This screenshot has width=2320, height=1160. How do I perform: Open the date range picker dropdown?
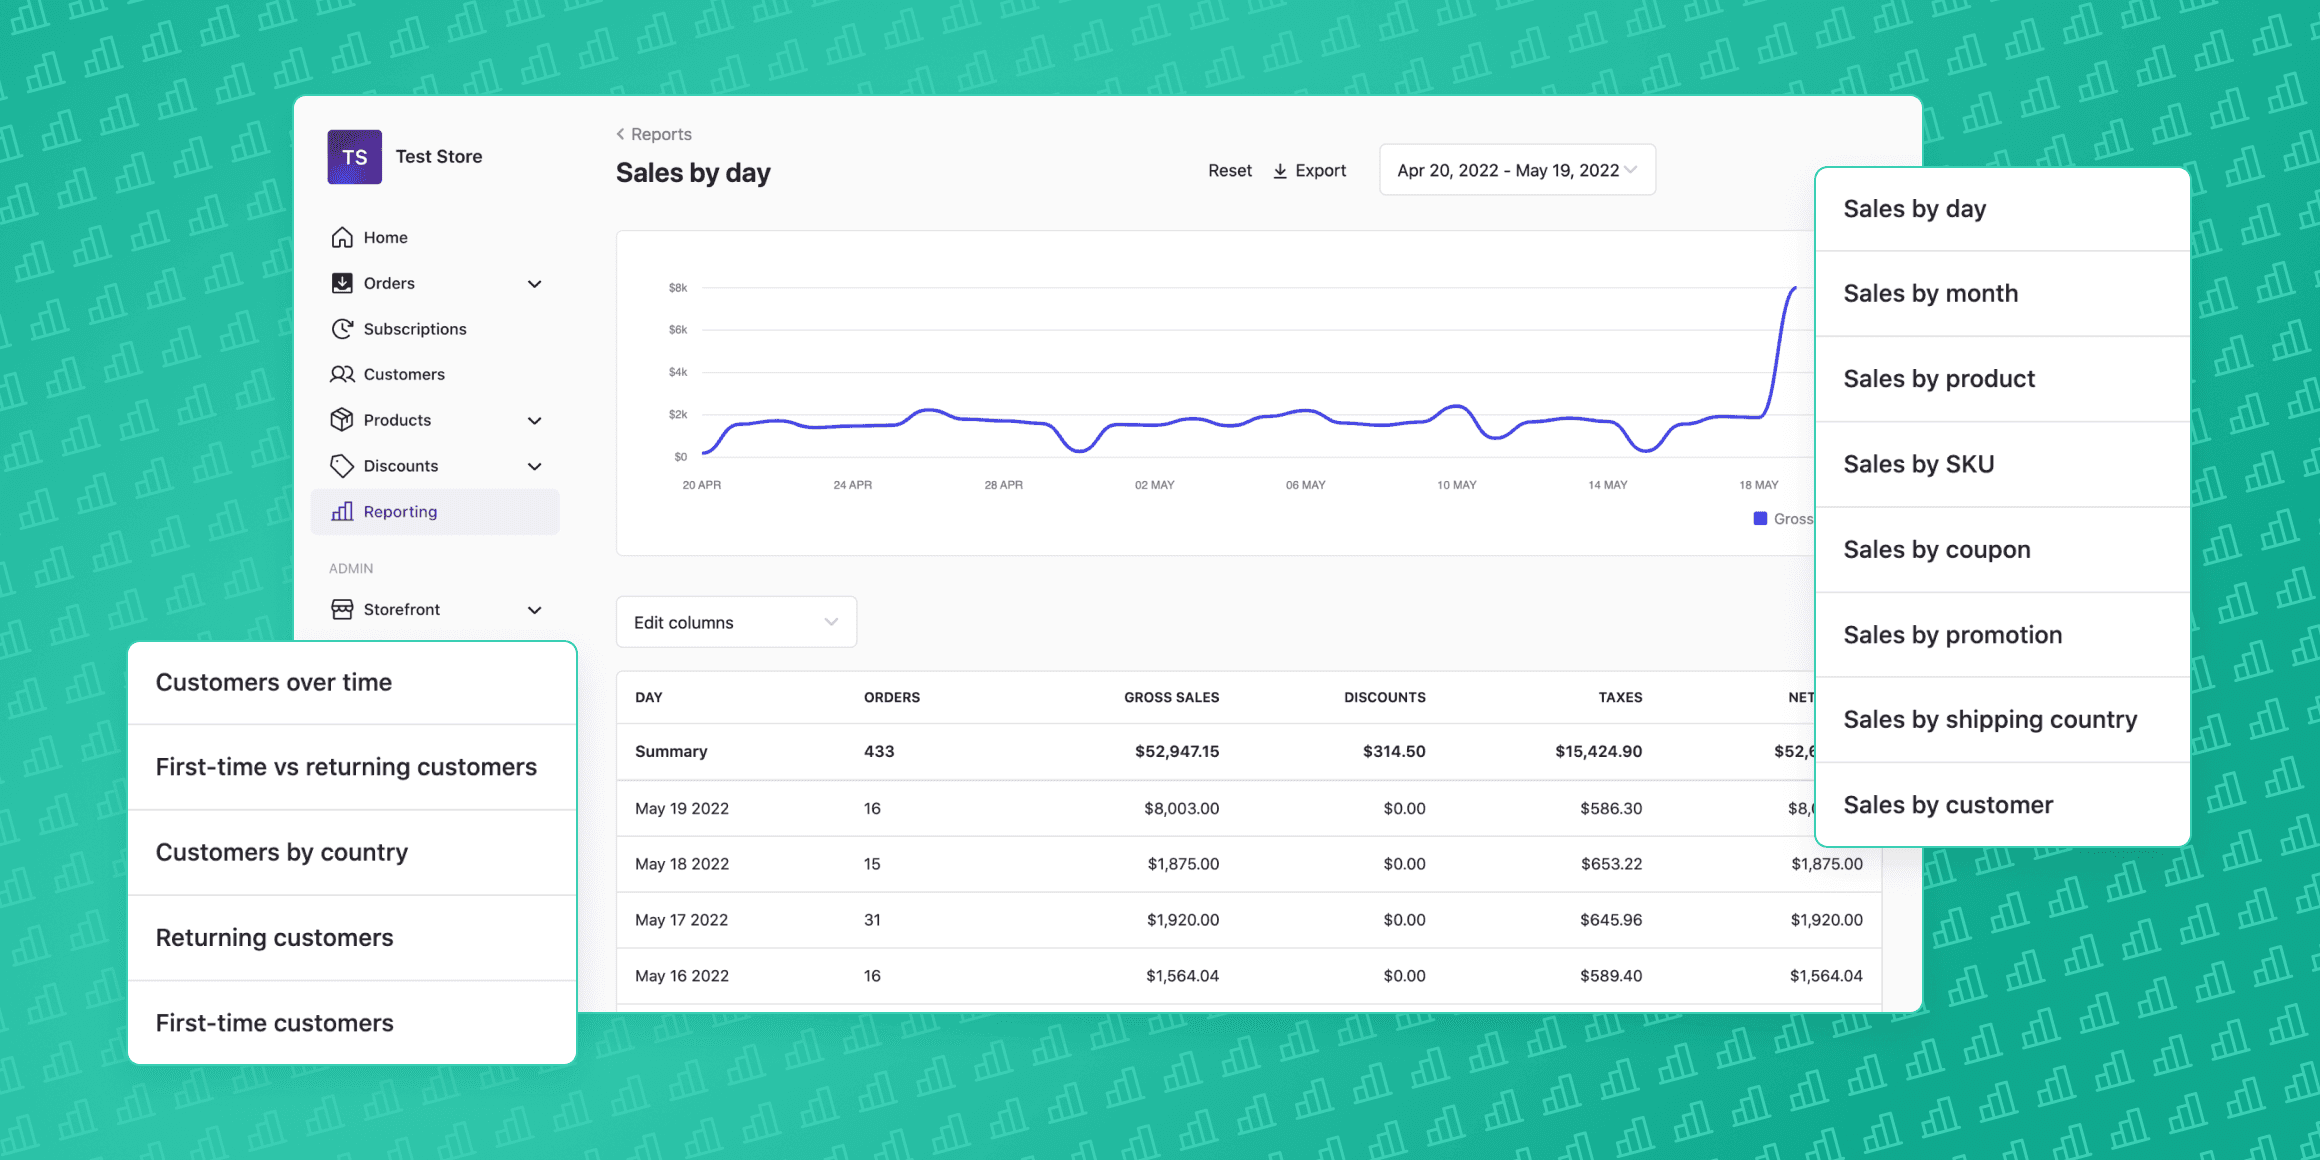1517,170
